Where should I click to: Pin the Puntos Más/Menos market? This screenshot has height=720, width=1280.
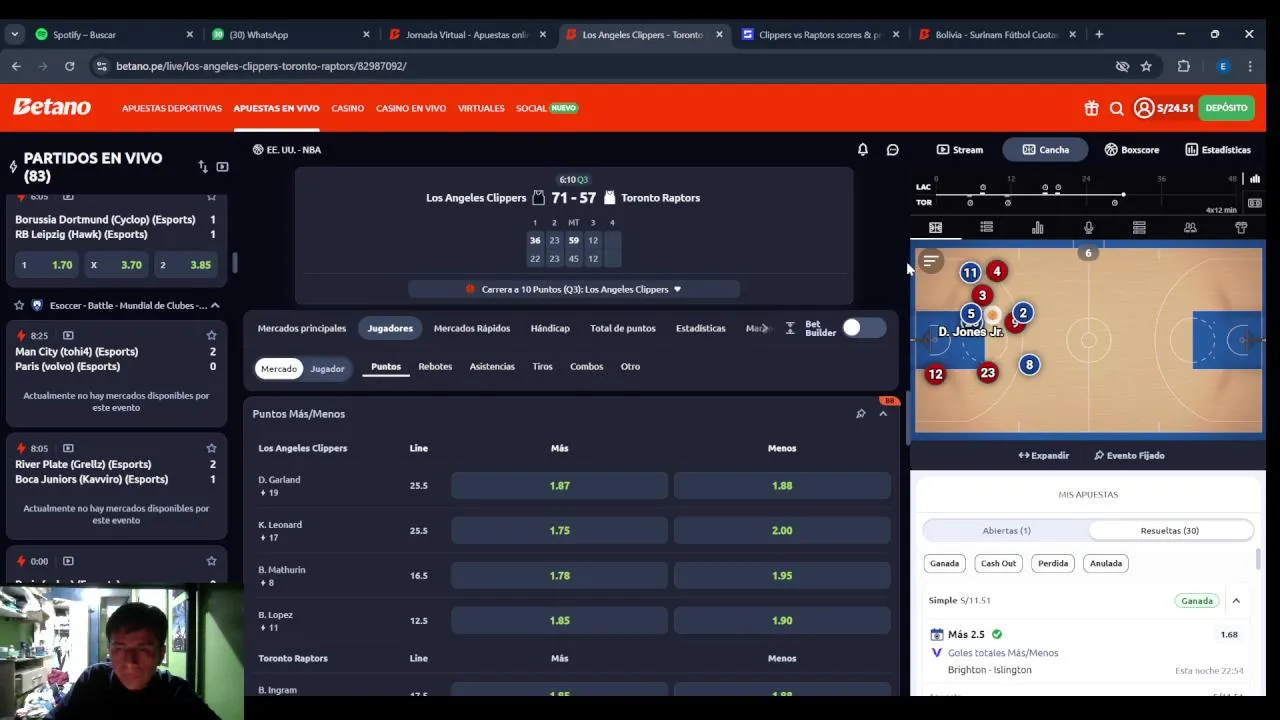(x=860, y=414)
